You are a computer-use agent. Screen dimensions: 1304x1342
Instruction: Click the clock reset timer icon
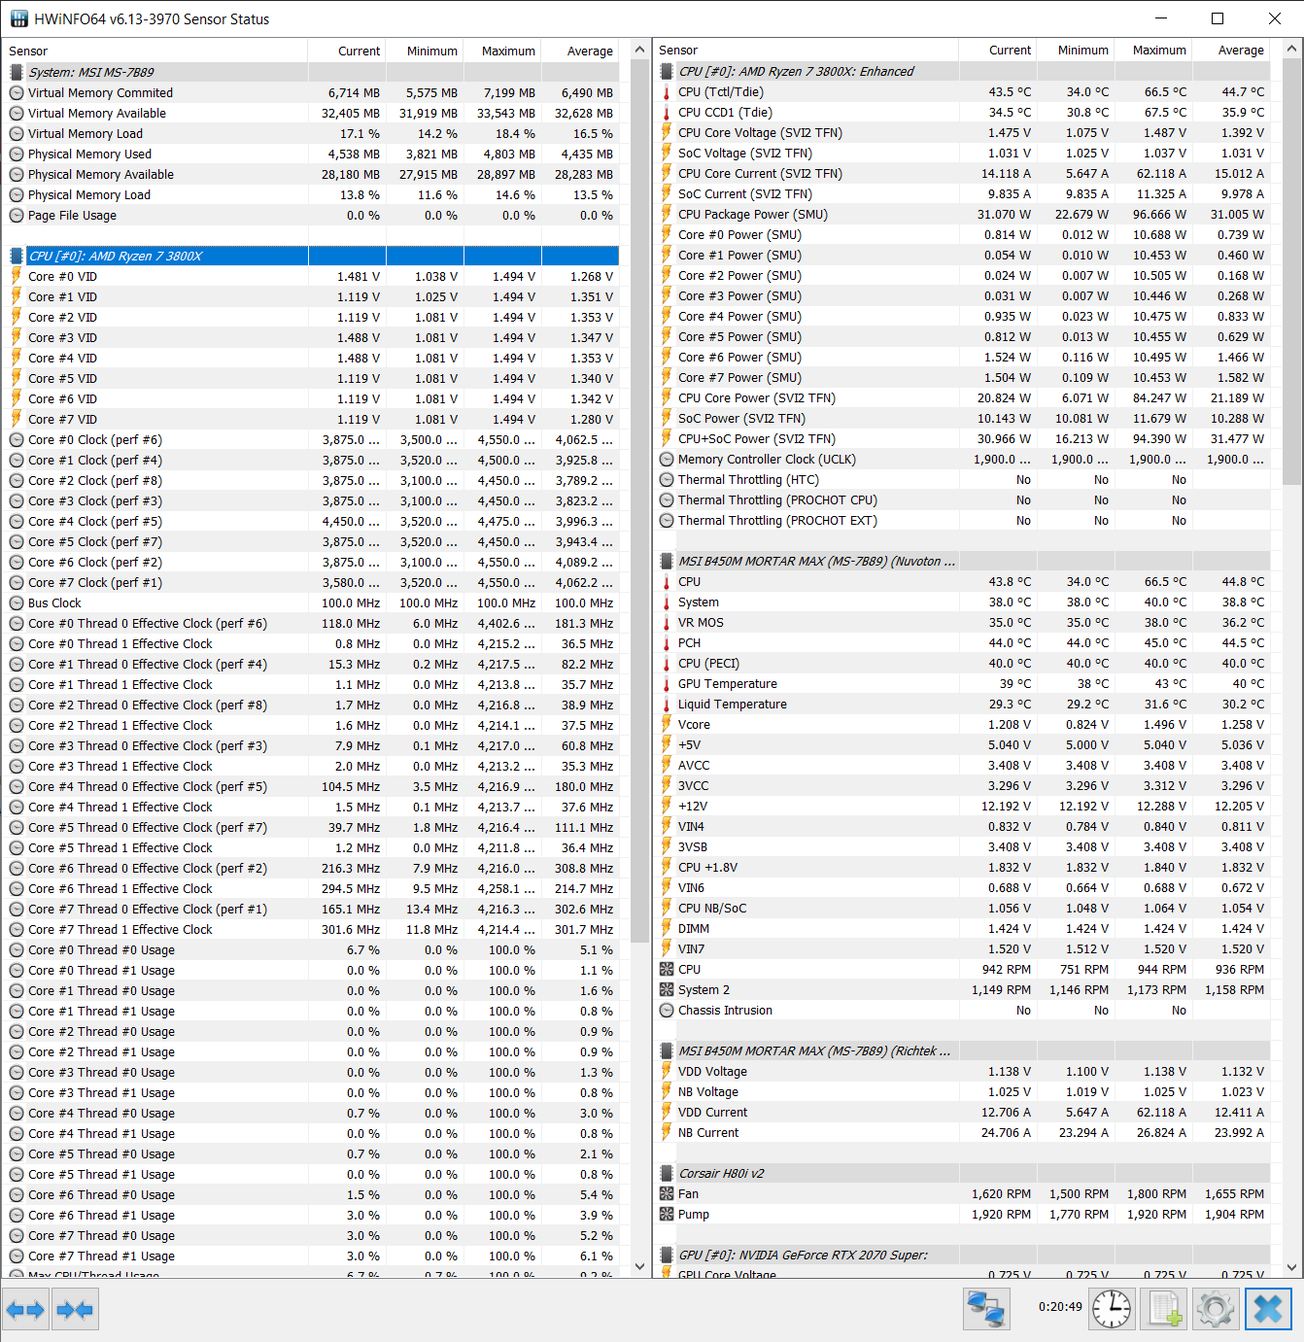coord(1111,1309)
